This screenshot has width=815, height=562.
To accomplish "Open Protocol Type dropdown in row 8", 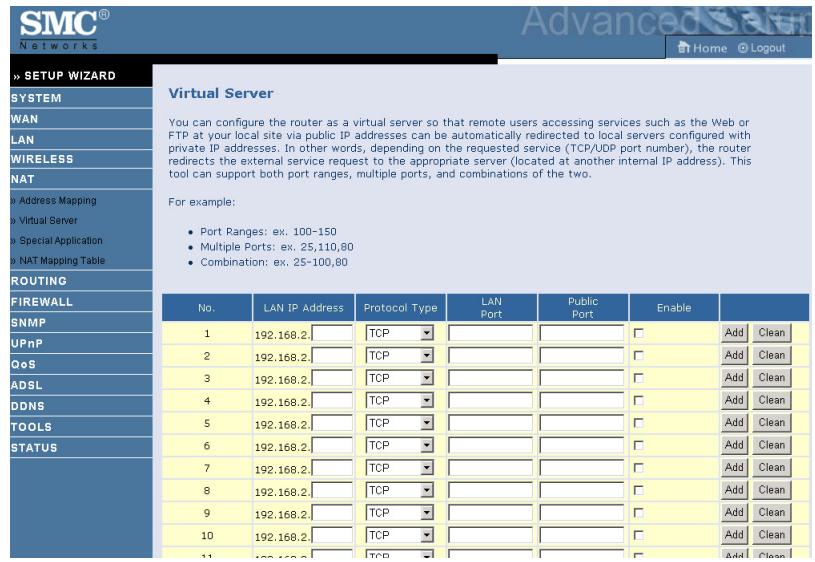I will click(x=400, y=490).
